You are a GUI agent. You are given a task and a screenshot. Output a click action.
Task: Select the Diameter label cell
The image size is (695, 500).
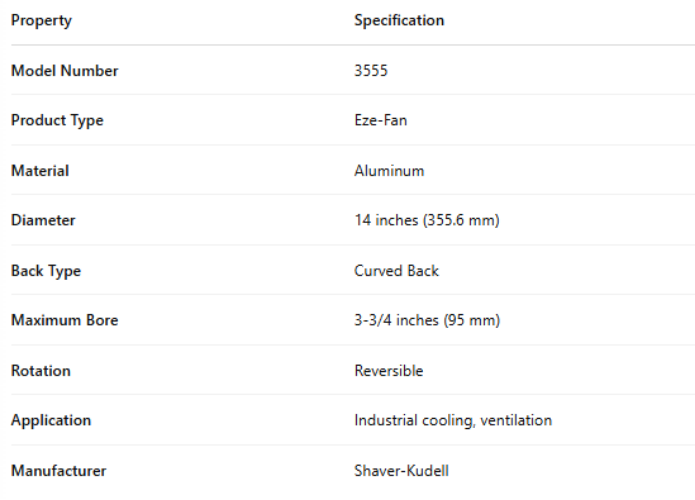tap(43, 221)
